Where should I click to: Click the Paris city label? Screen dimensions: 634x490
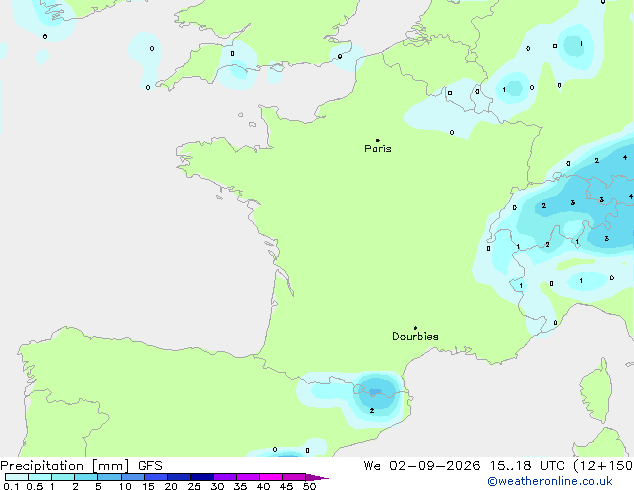[378, 149]
